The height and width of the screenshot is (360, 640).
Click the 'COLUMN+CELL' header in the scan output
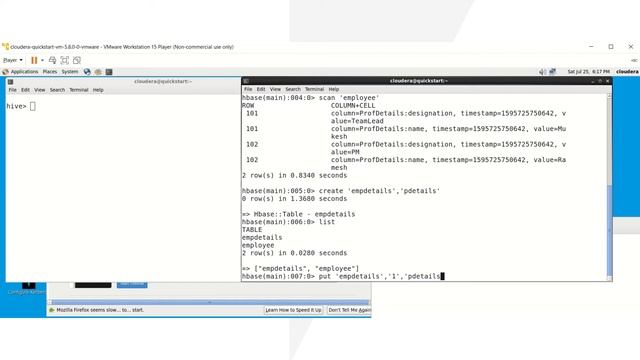pos(353,106)
